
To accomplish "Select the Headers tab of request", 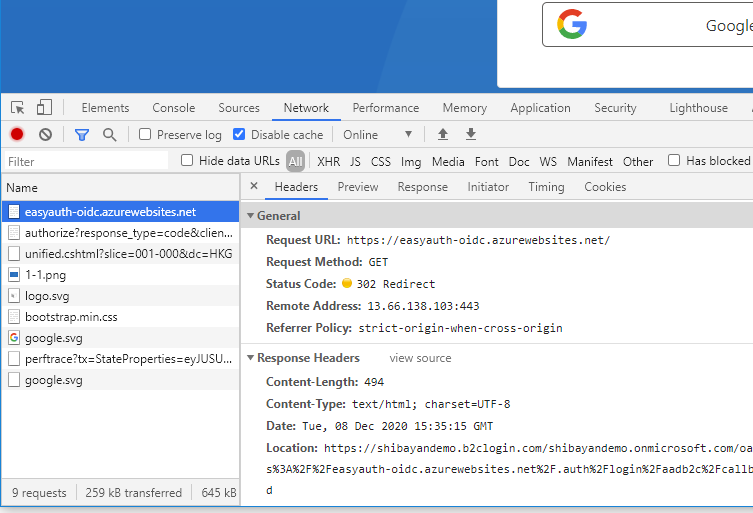I will 296,186.
